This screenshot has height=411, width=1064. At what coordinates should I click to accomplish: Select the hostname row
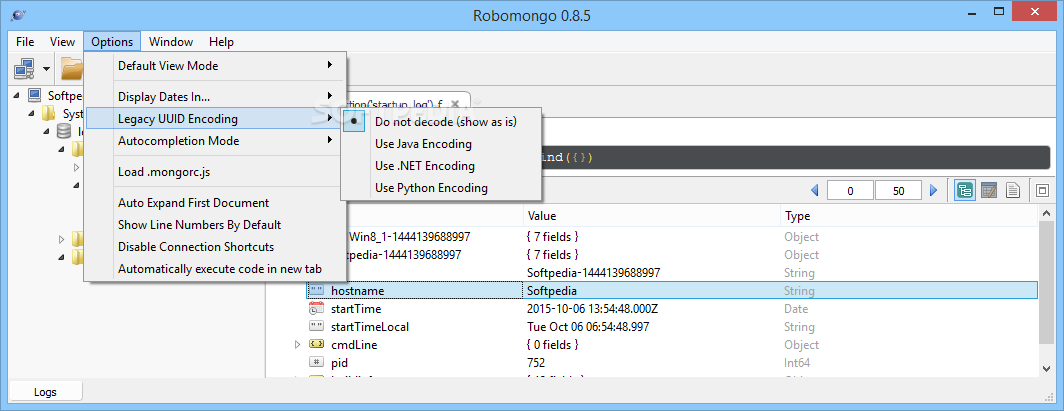672,291
